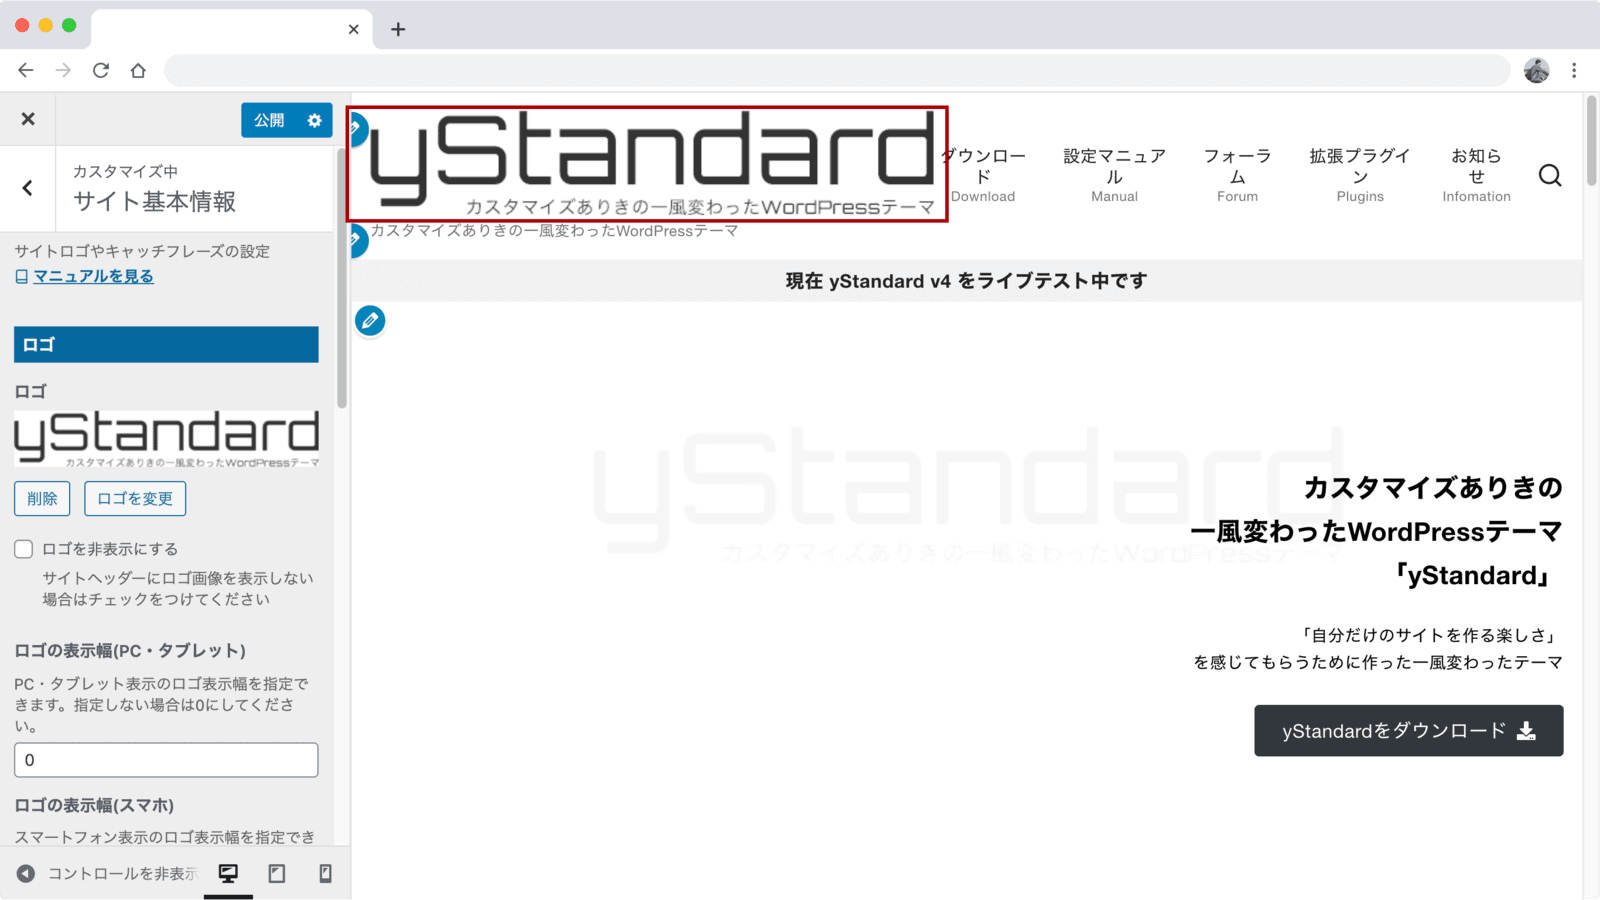The width and height of the screenshot is (1600, 900).
Task: Reload the page with refresh icon
Action: (x=101, y=70)
